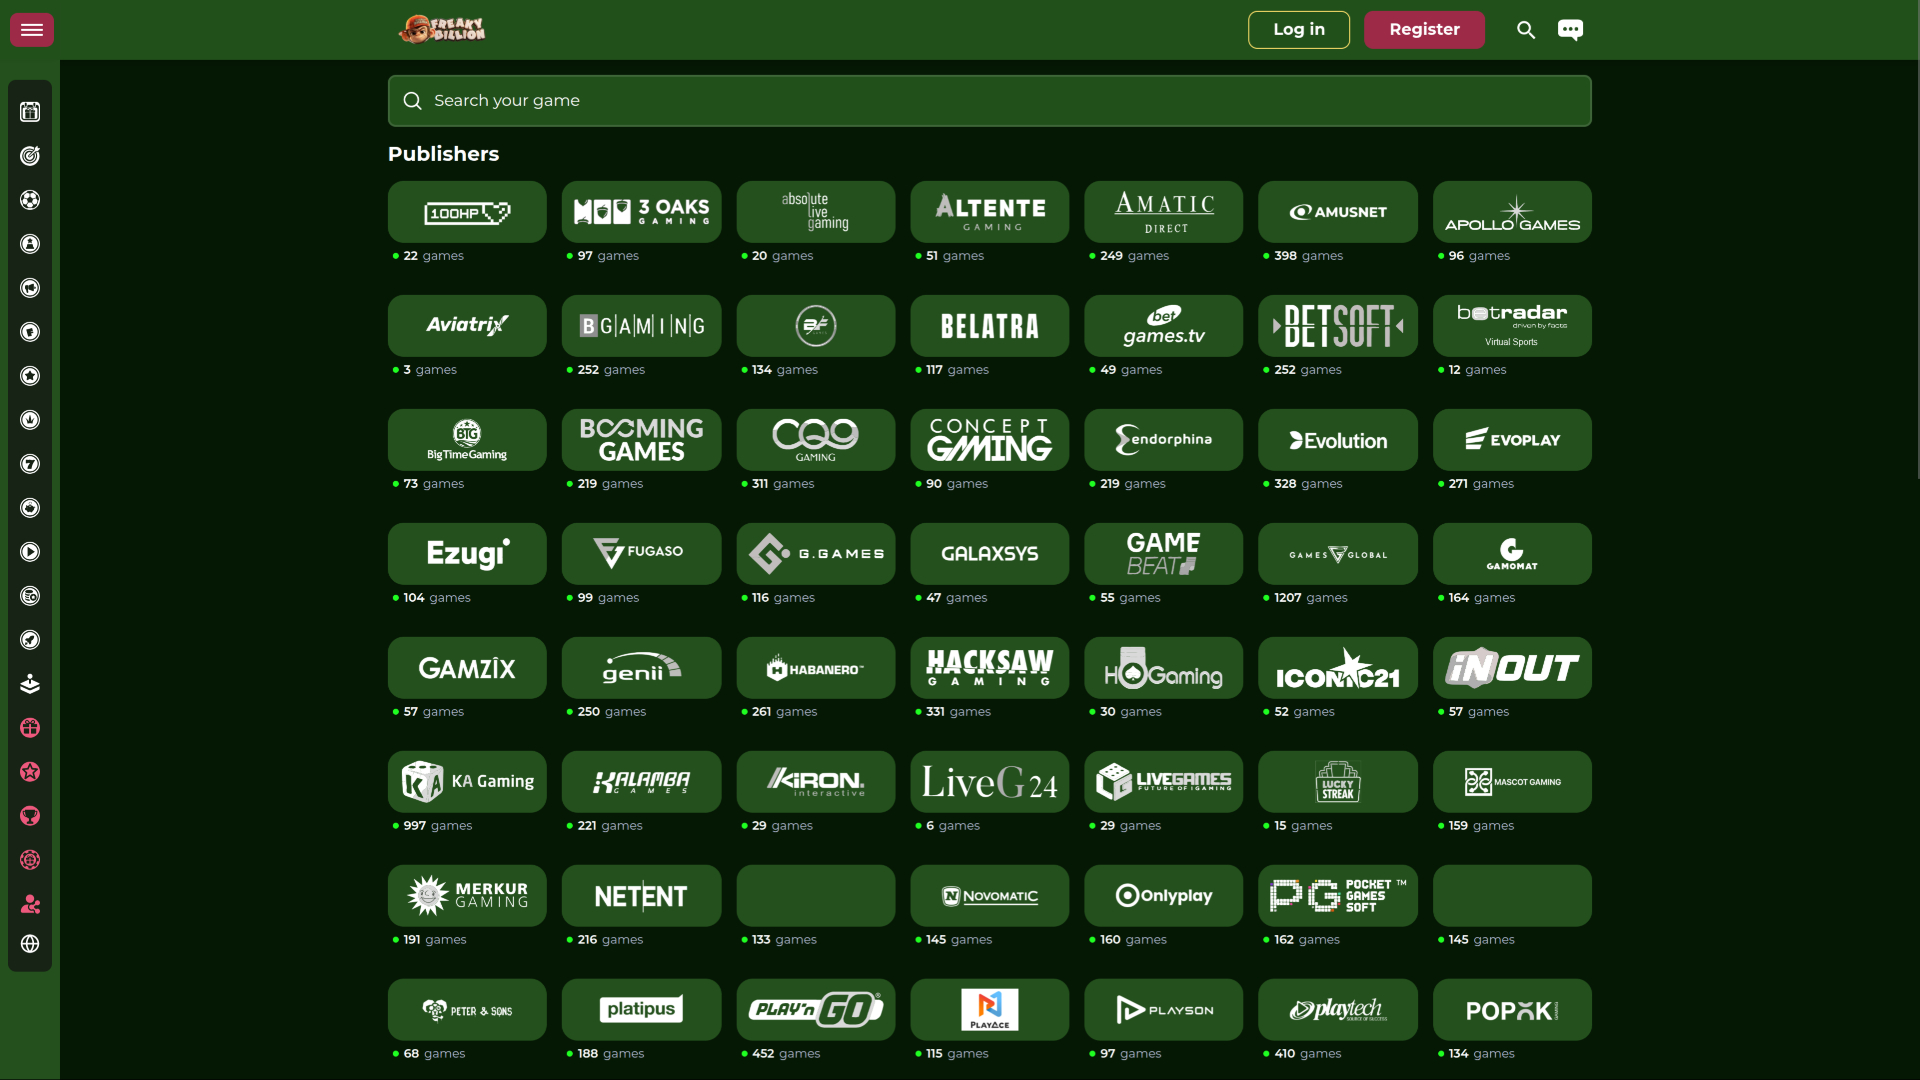Viewport: 1920px width, 1080px height.
Task: Click the Log in button
Action: point(1298,30)
